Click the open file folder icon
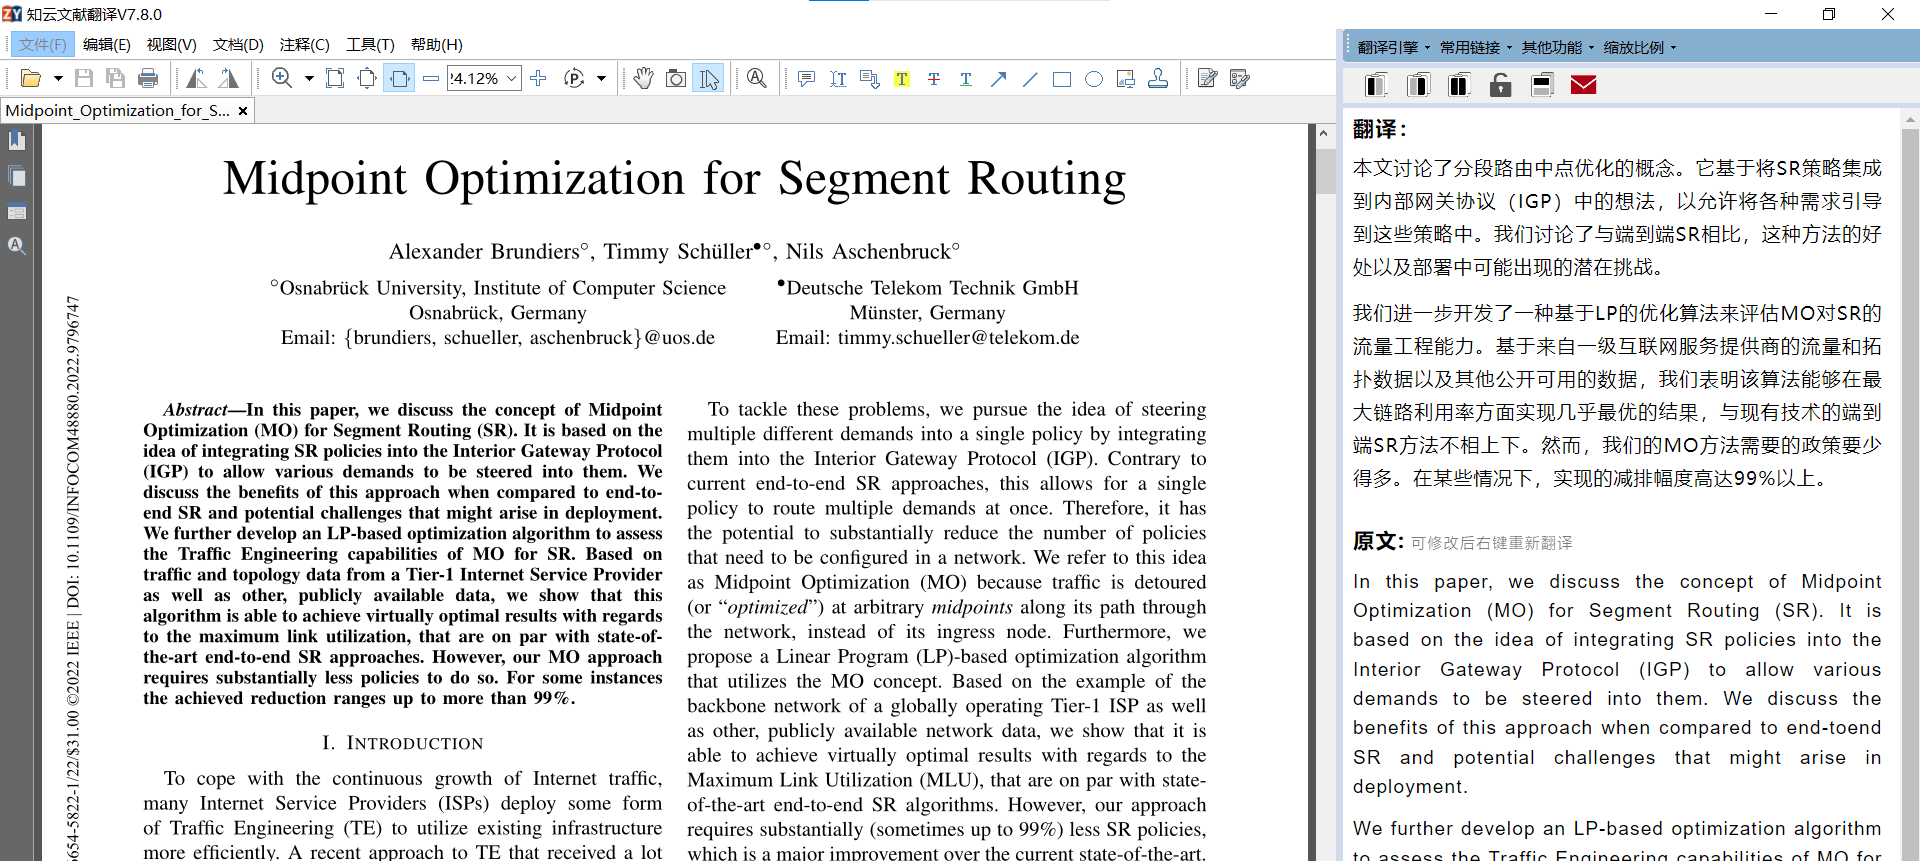Screen dimensions: 1920x861 31,79
